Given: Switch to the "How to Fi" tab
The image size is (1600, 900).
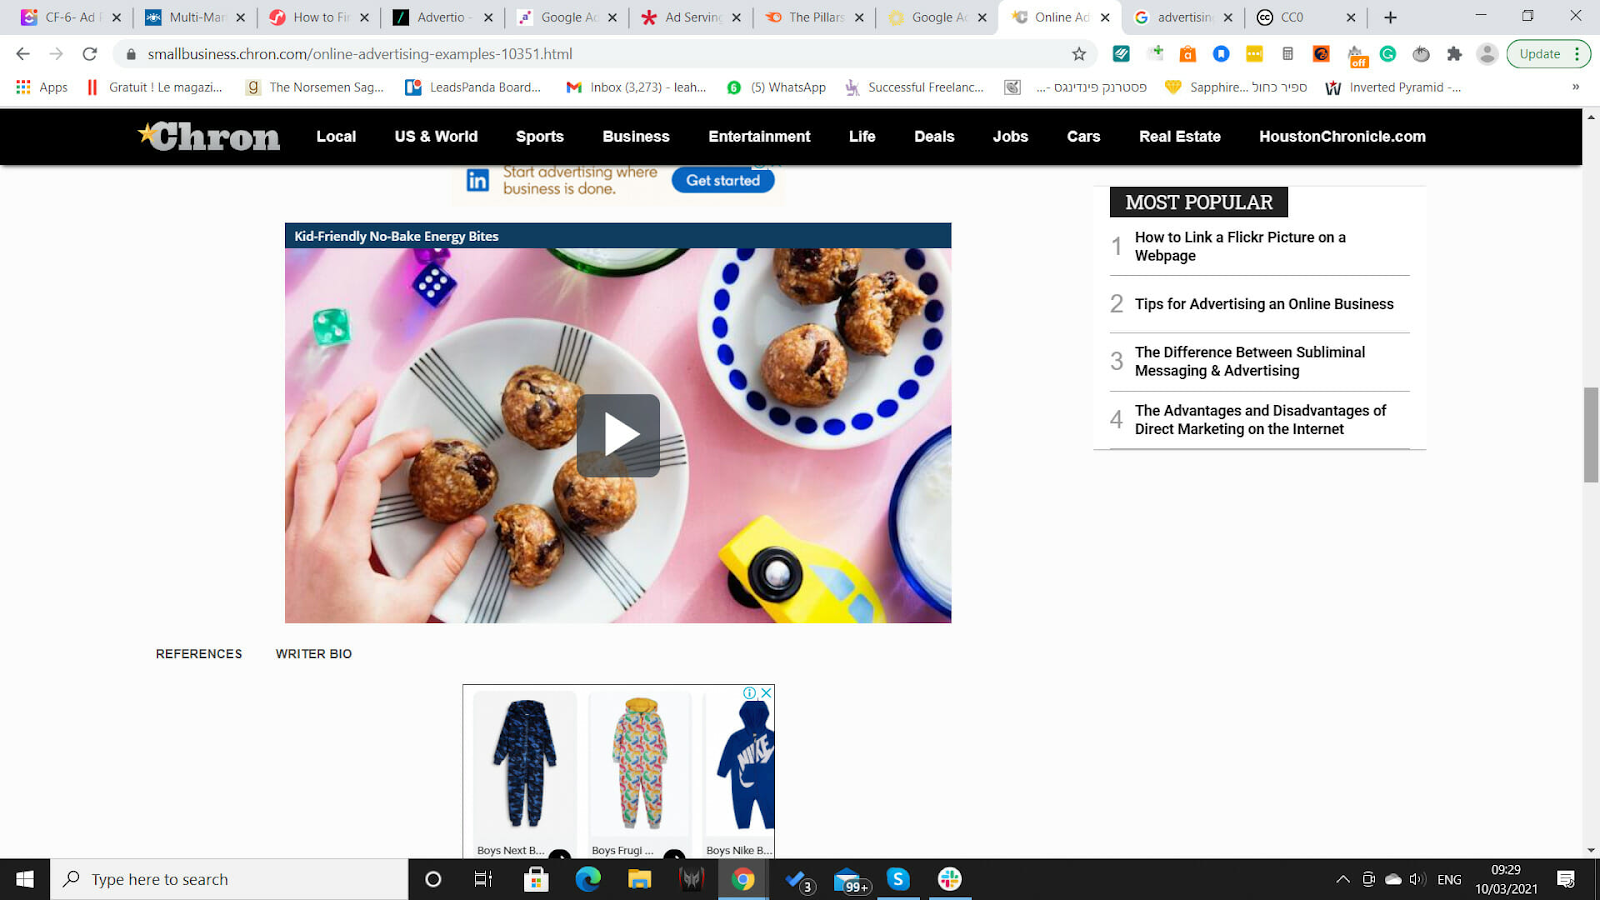Looking at the screenshot, I should [x=320, y=17].
